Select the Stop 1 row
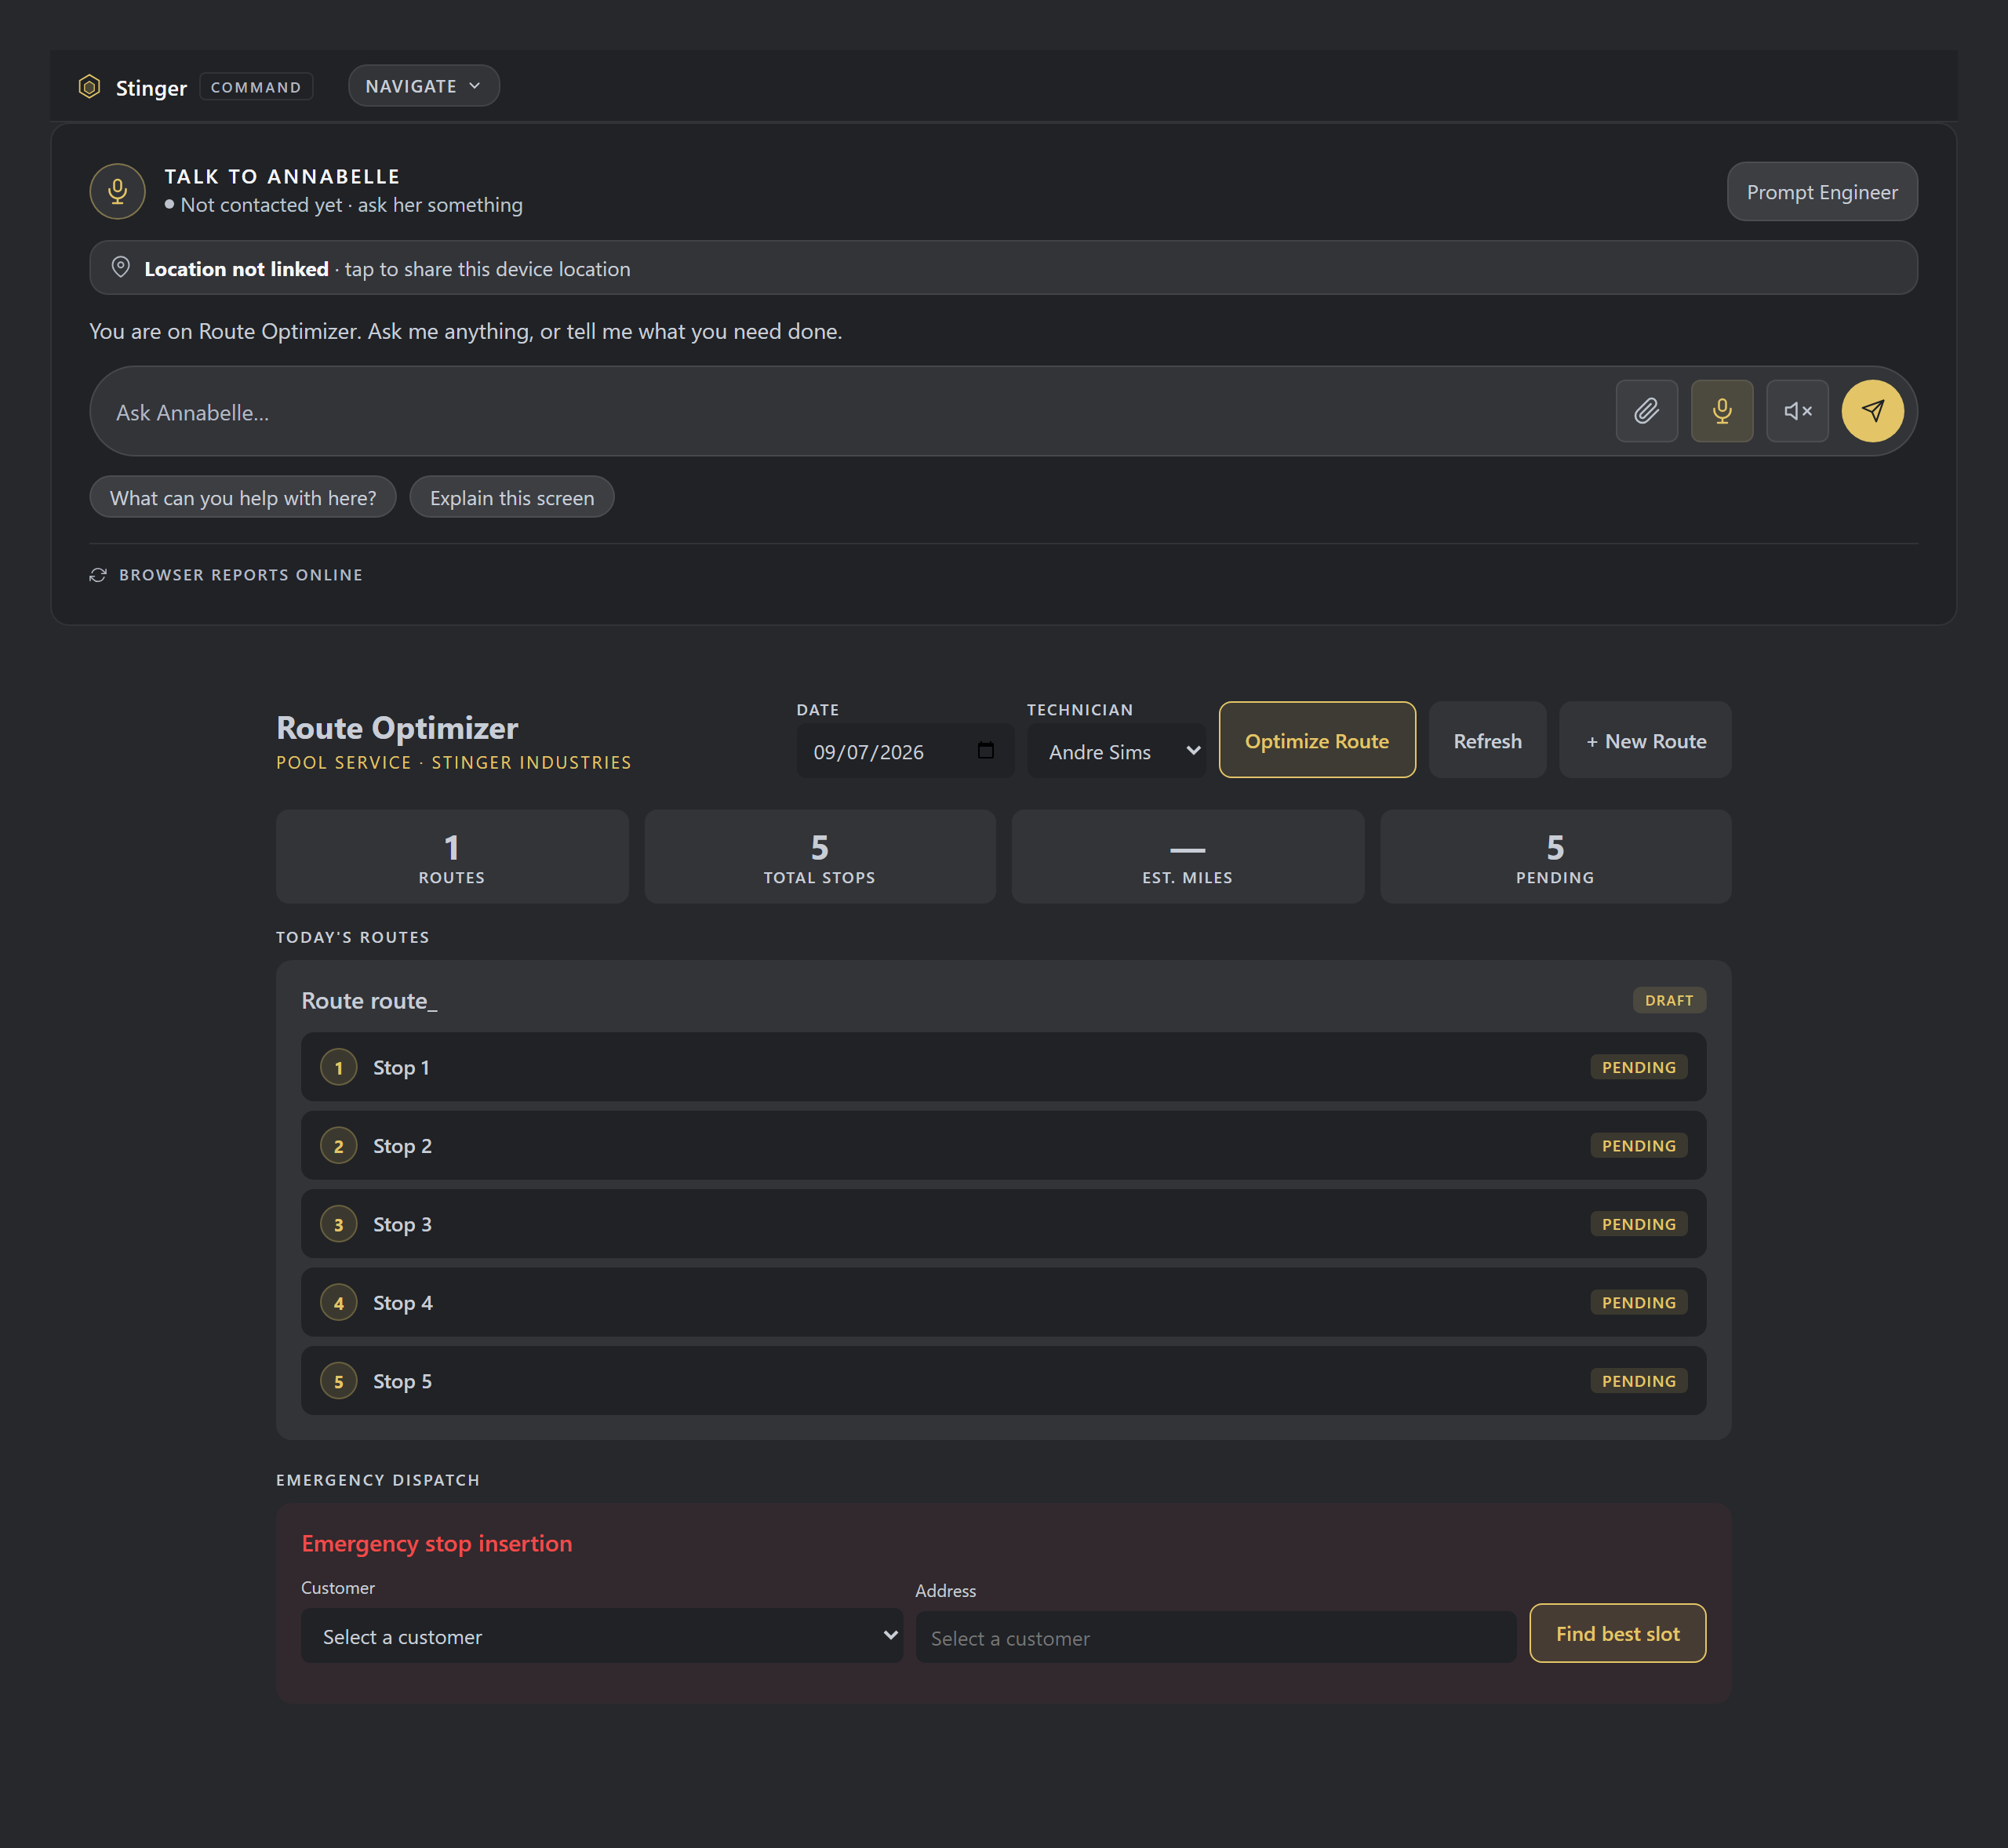 click(x=1003, y=1067)
